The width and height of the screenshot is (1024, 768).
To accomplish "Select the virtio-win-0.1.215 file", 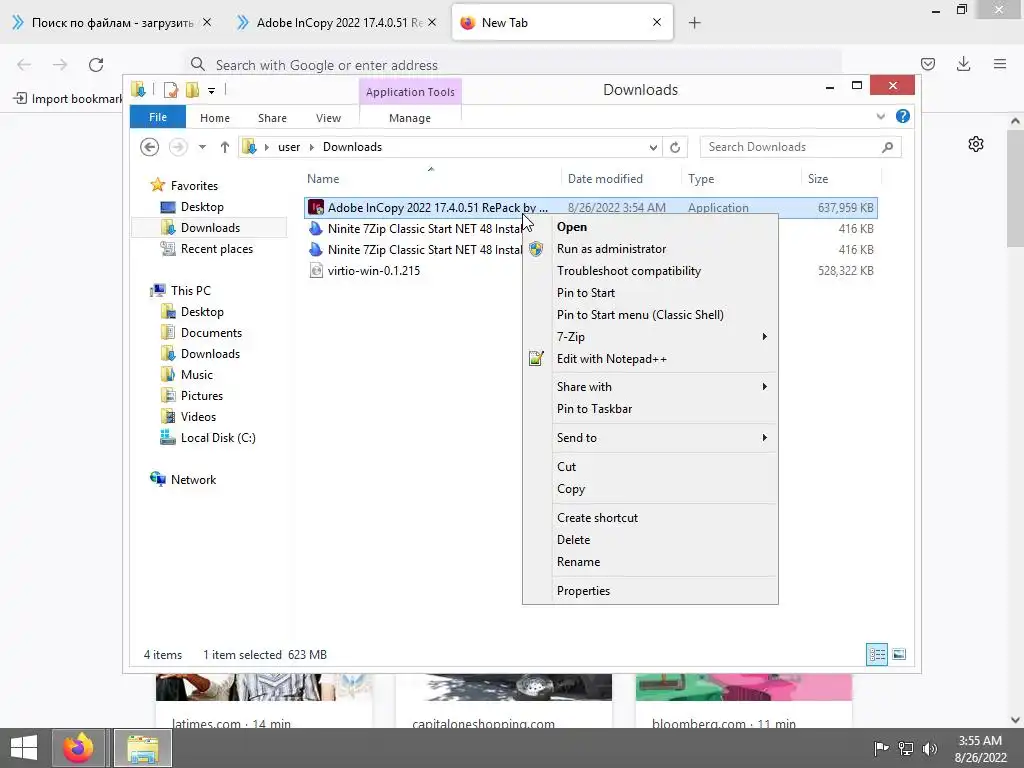I will coord(374,270).
